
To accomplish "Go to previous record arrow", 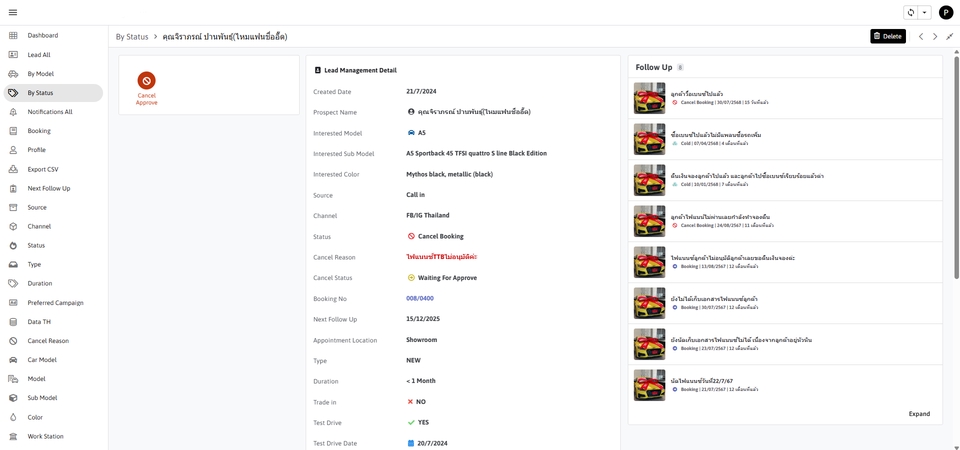I will 921,36.
